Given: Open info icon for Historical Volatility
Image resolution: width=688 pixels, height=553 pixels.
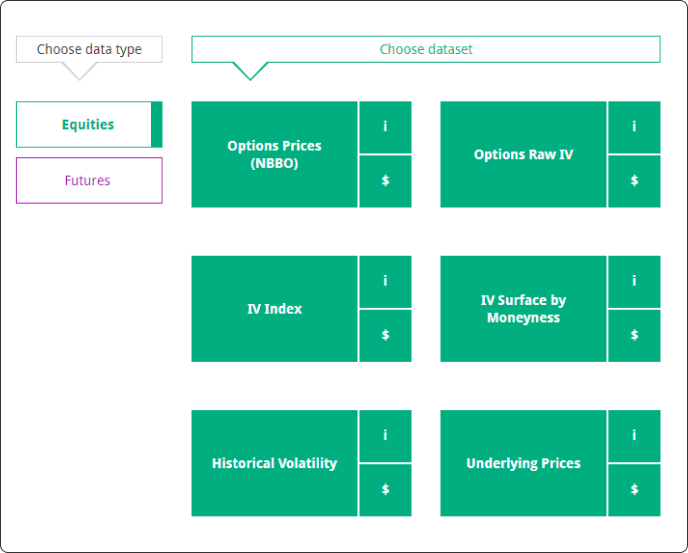Looking at the screenshot, I should pyautogui.click(x=385, y=436).
